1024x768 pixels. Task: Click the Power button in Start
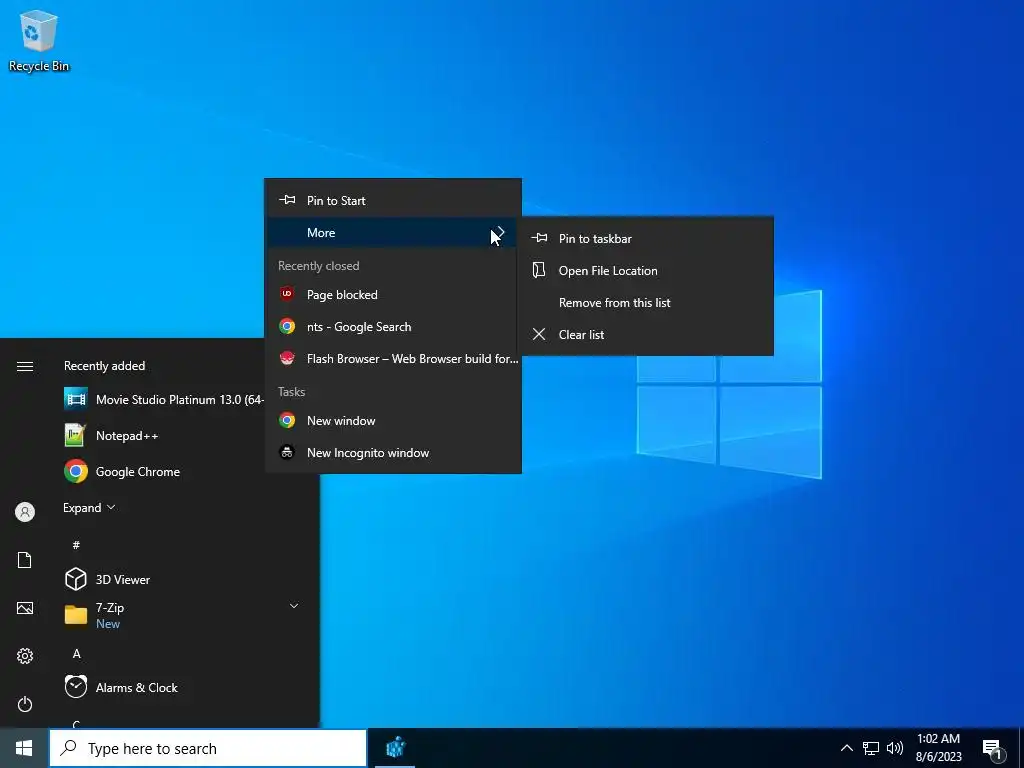tap(25, 704)
